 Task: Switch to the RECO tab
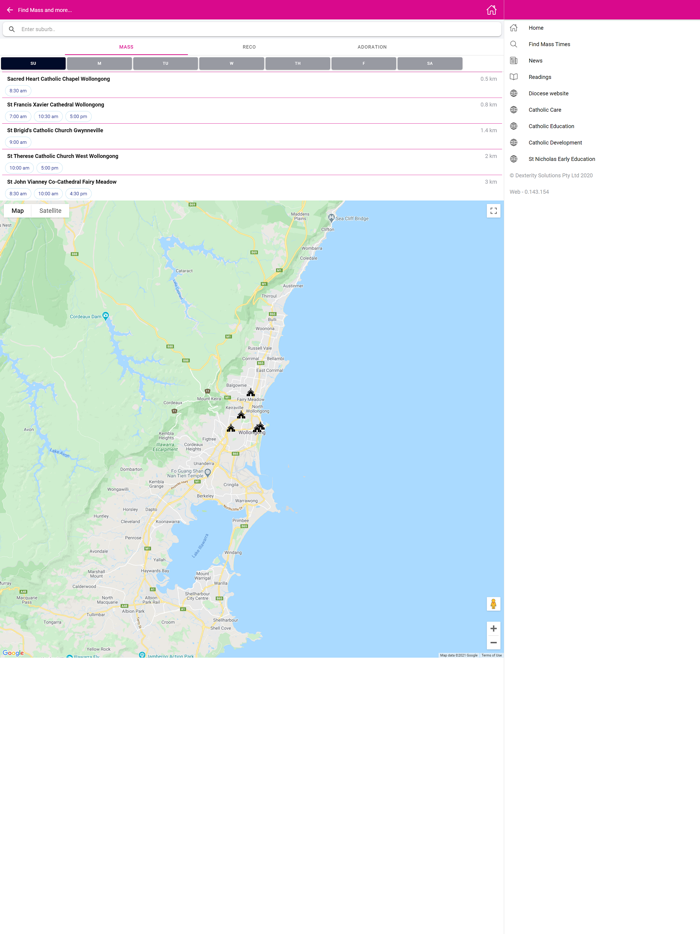tap(249, 47)
